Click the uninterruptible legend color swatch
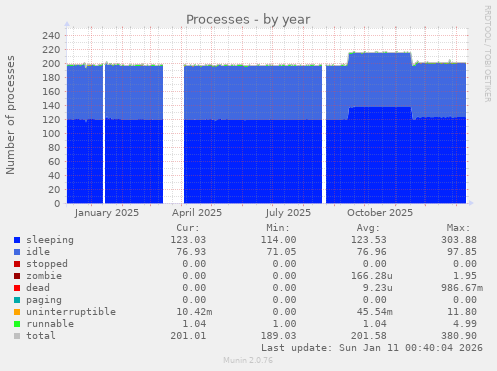This screenshot has width=497, height=371. 17,312
